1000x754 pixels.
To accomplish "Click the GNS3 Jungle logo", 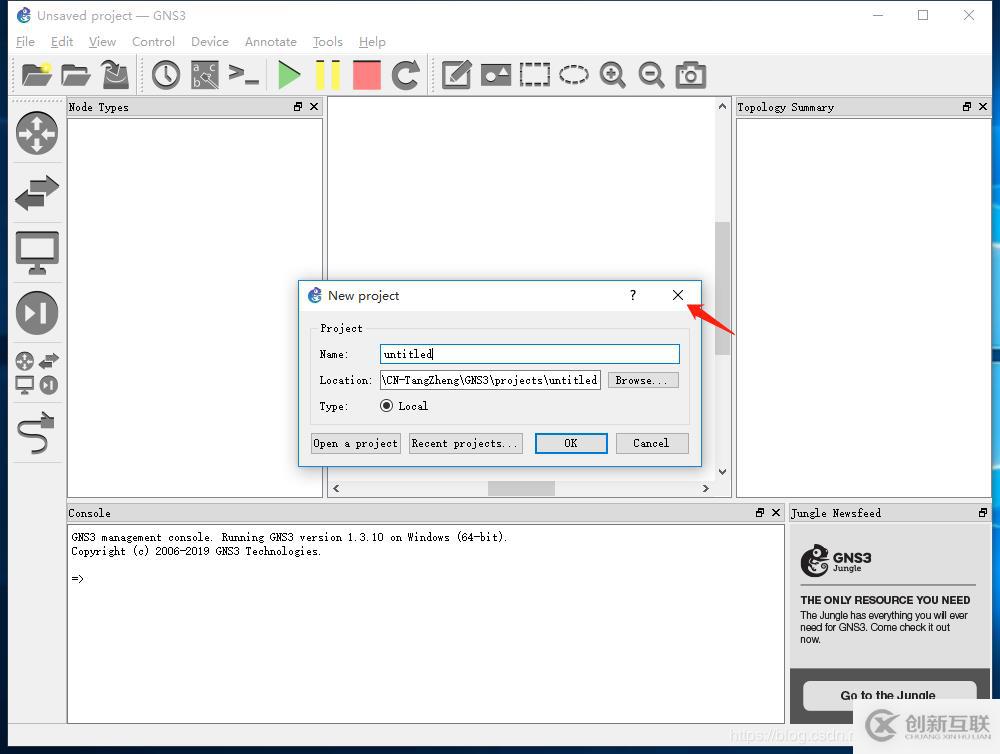I will [x=836, y=561].
